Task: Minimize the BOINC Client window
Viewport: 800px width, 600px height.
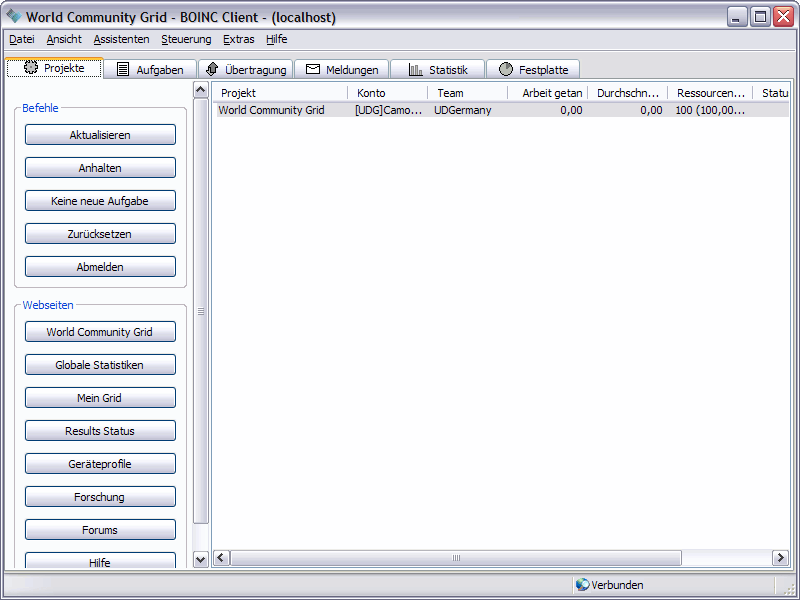Action: pyautogui.click(x=736, y=17)
